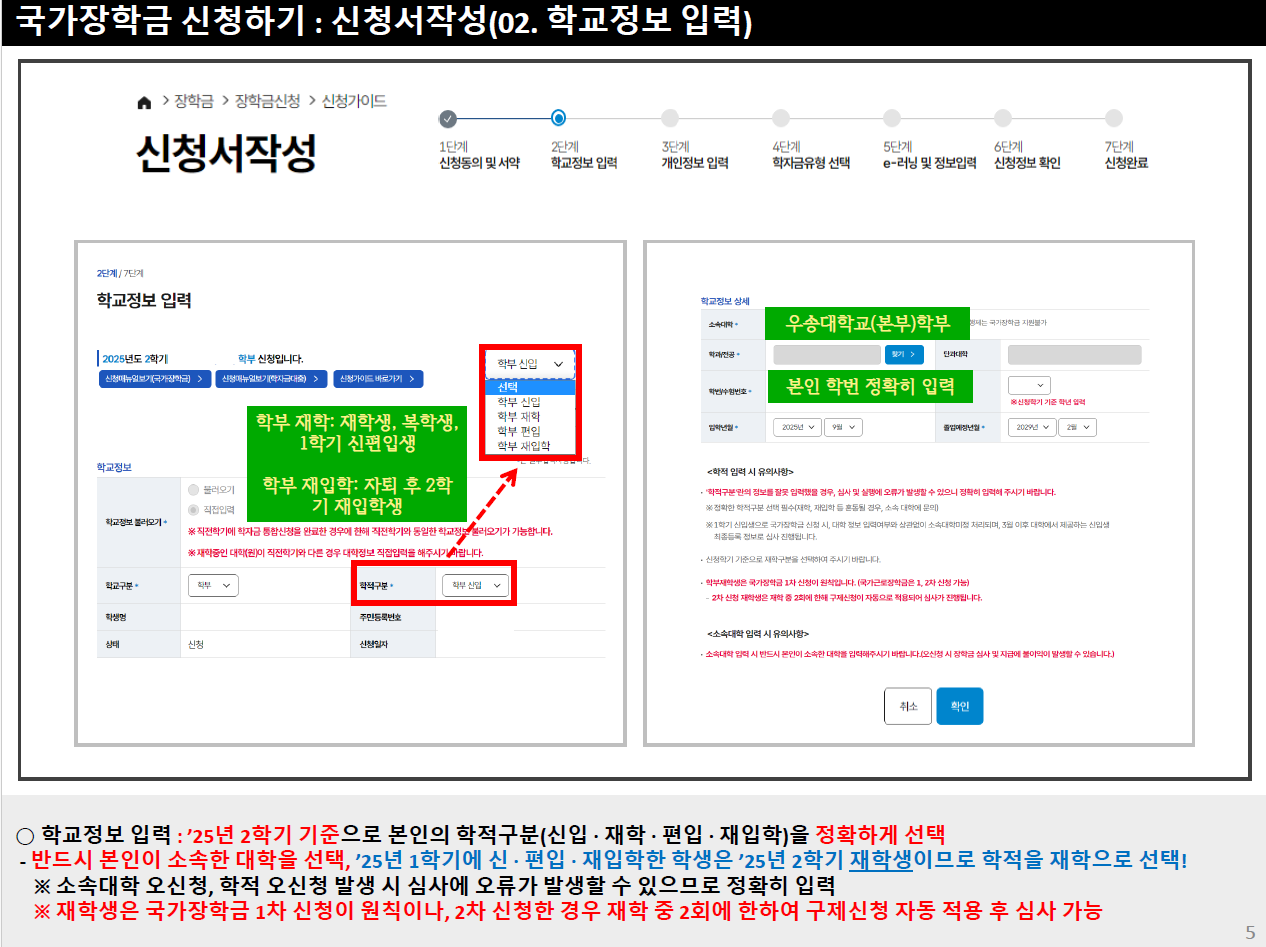Click the <소속대학 입력 시 유의사항> heading
1266x947 pixels.
(757, 633)
